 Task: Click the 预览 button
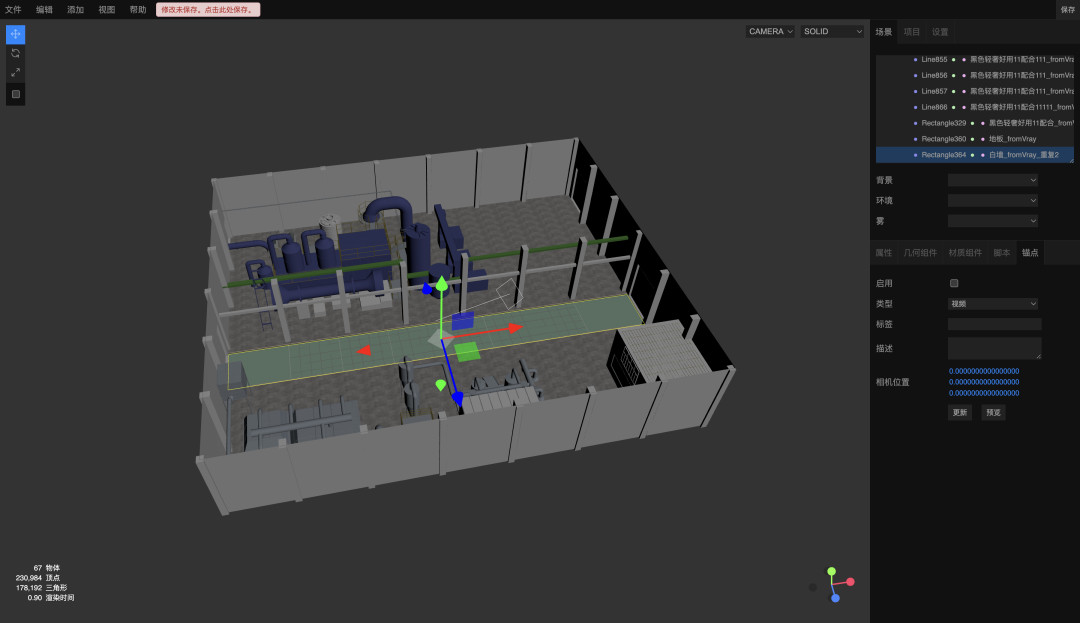pos(992,412)
